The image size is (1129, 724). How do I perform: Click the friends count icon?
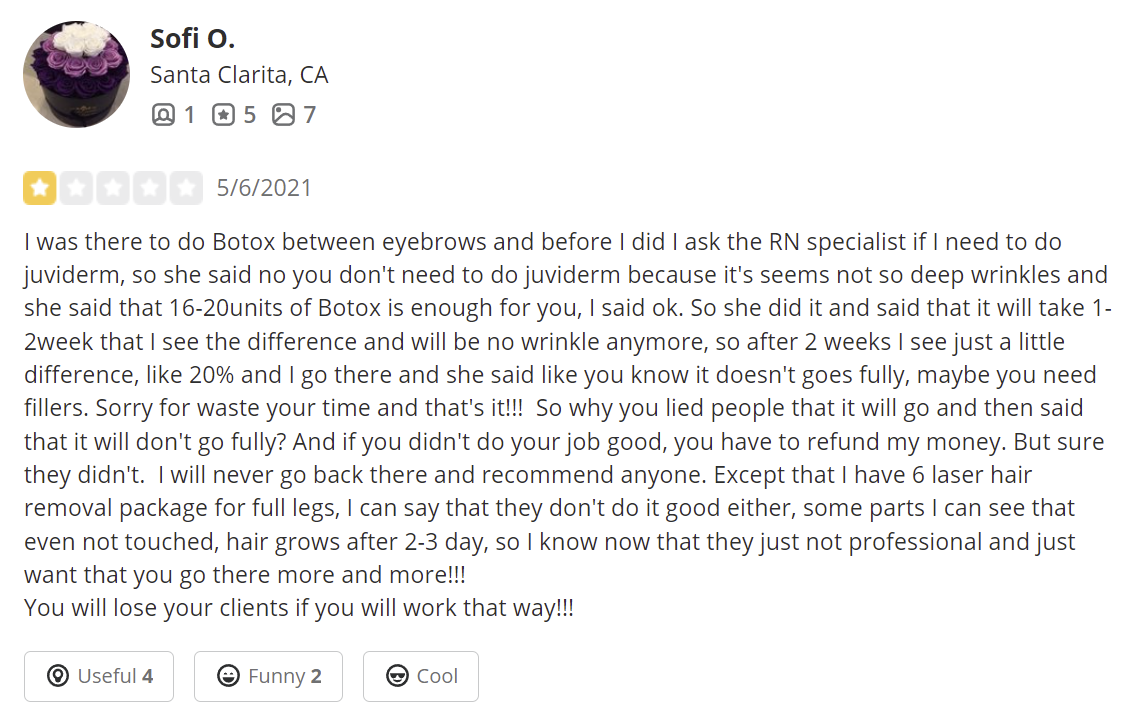click(163, 115)
